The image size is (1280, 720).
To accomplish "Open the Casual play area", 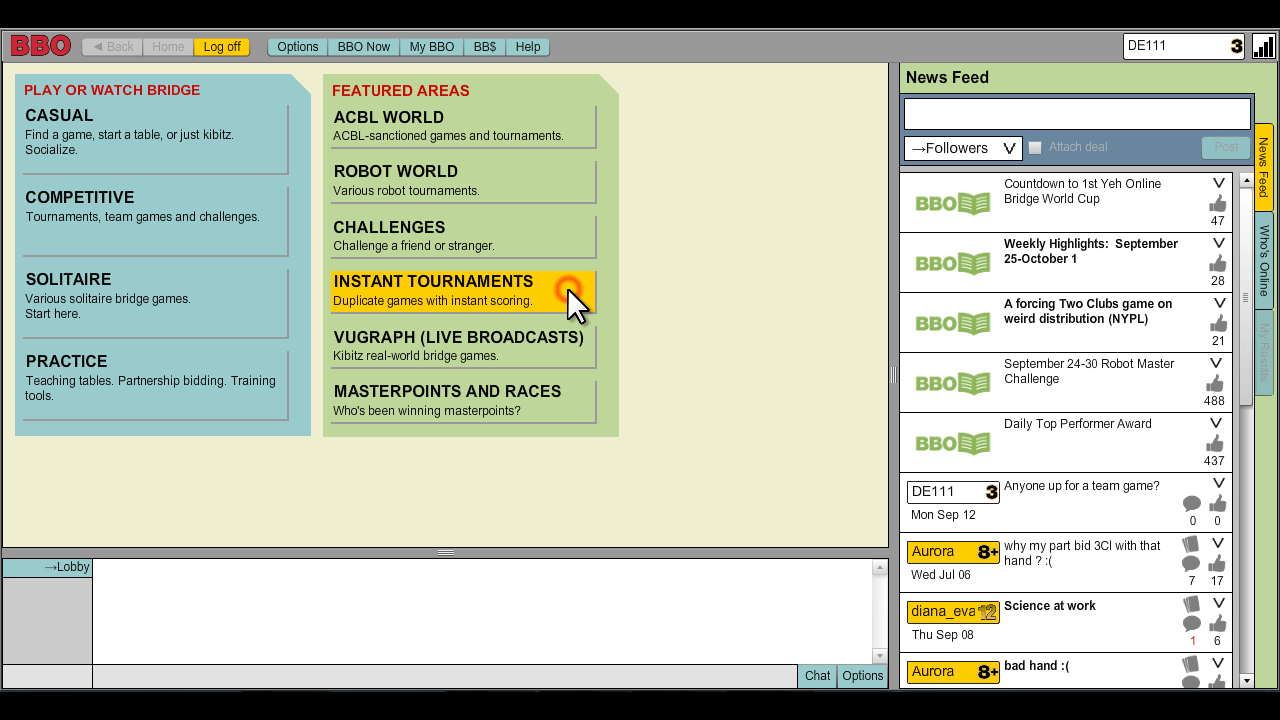I will pos(156,139).
